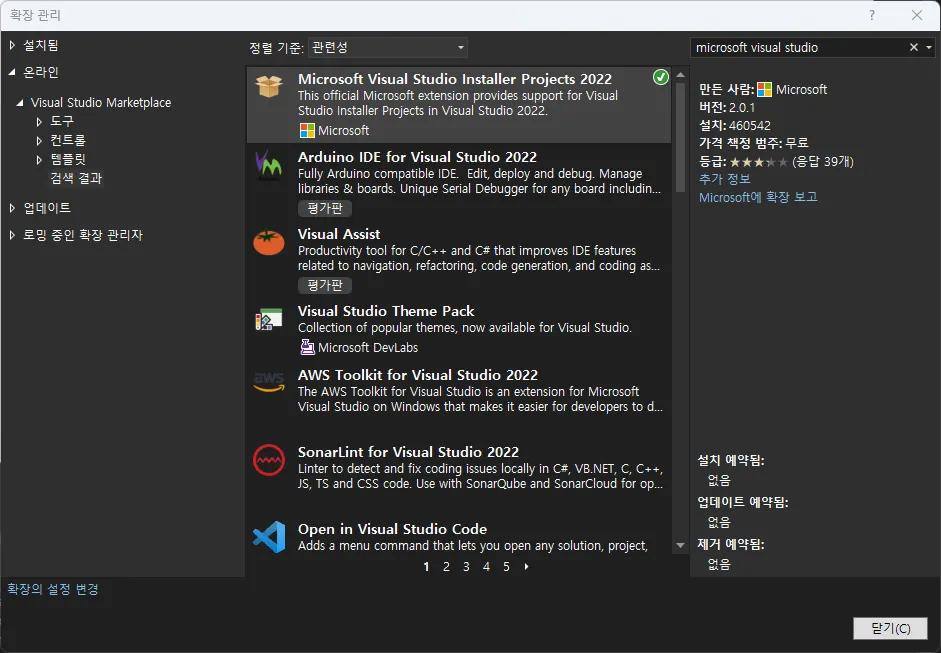This screenshot has height=653, width=941.
Task: Click the 닫기(C) button
Action: point(891,628)
